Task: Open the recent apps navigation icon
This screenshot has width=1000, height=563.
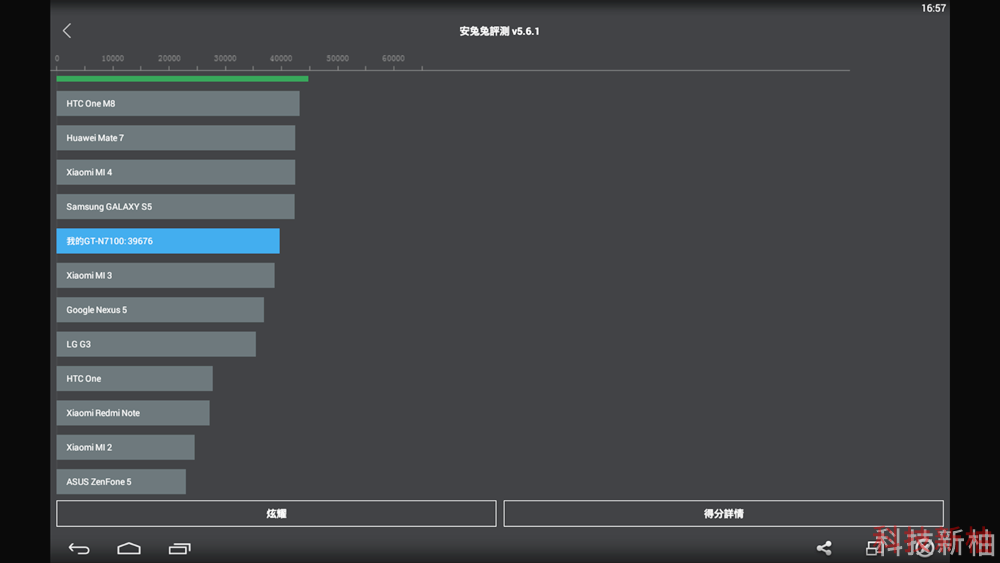Action: pos(179,548)
